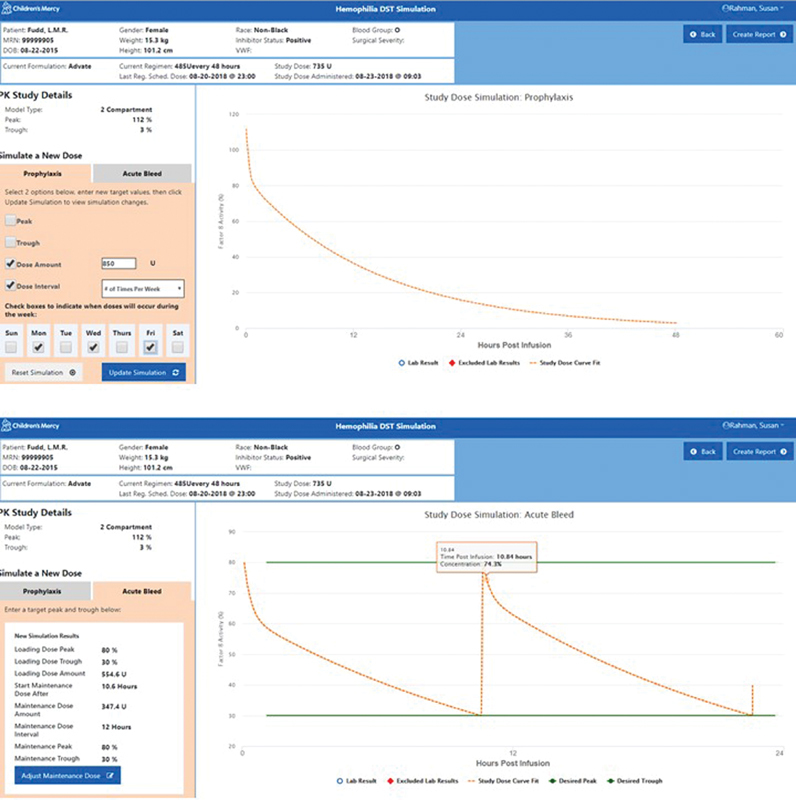Check the Sun dosing day box
The image size is (796, 800).
pos(11,347)
